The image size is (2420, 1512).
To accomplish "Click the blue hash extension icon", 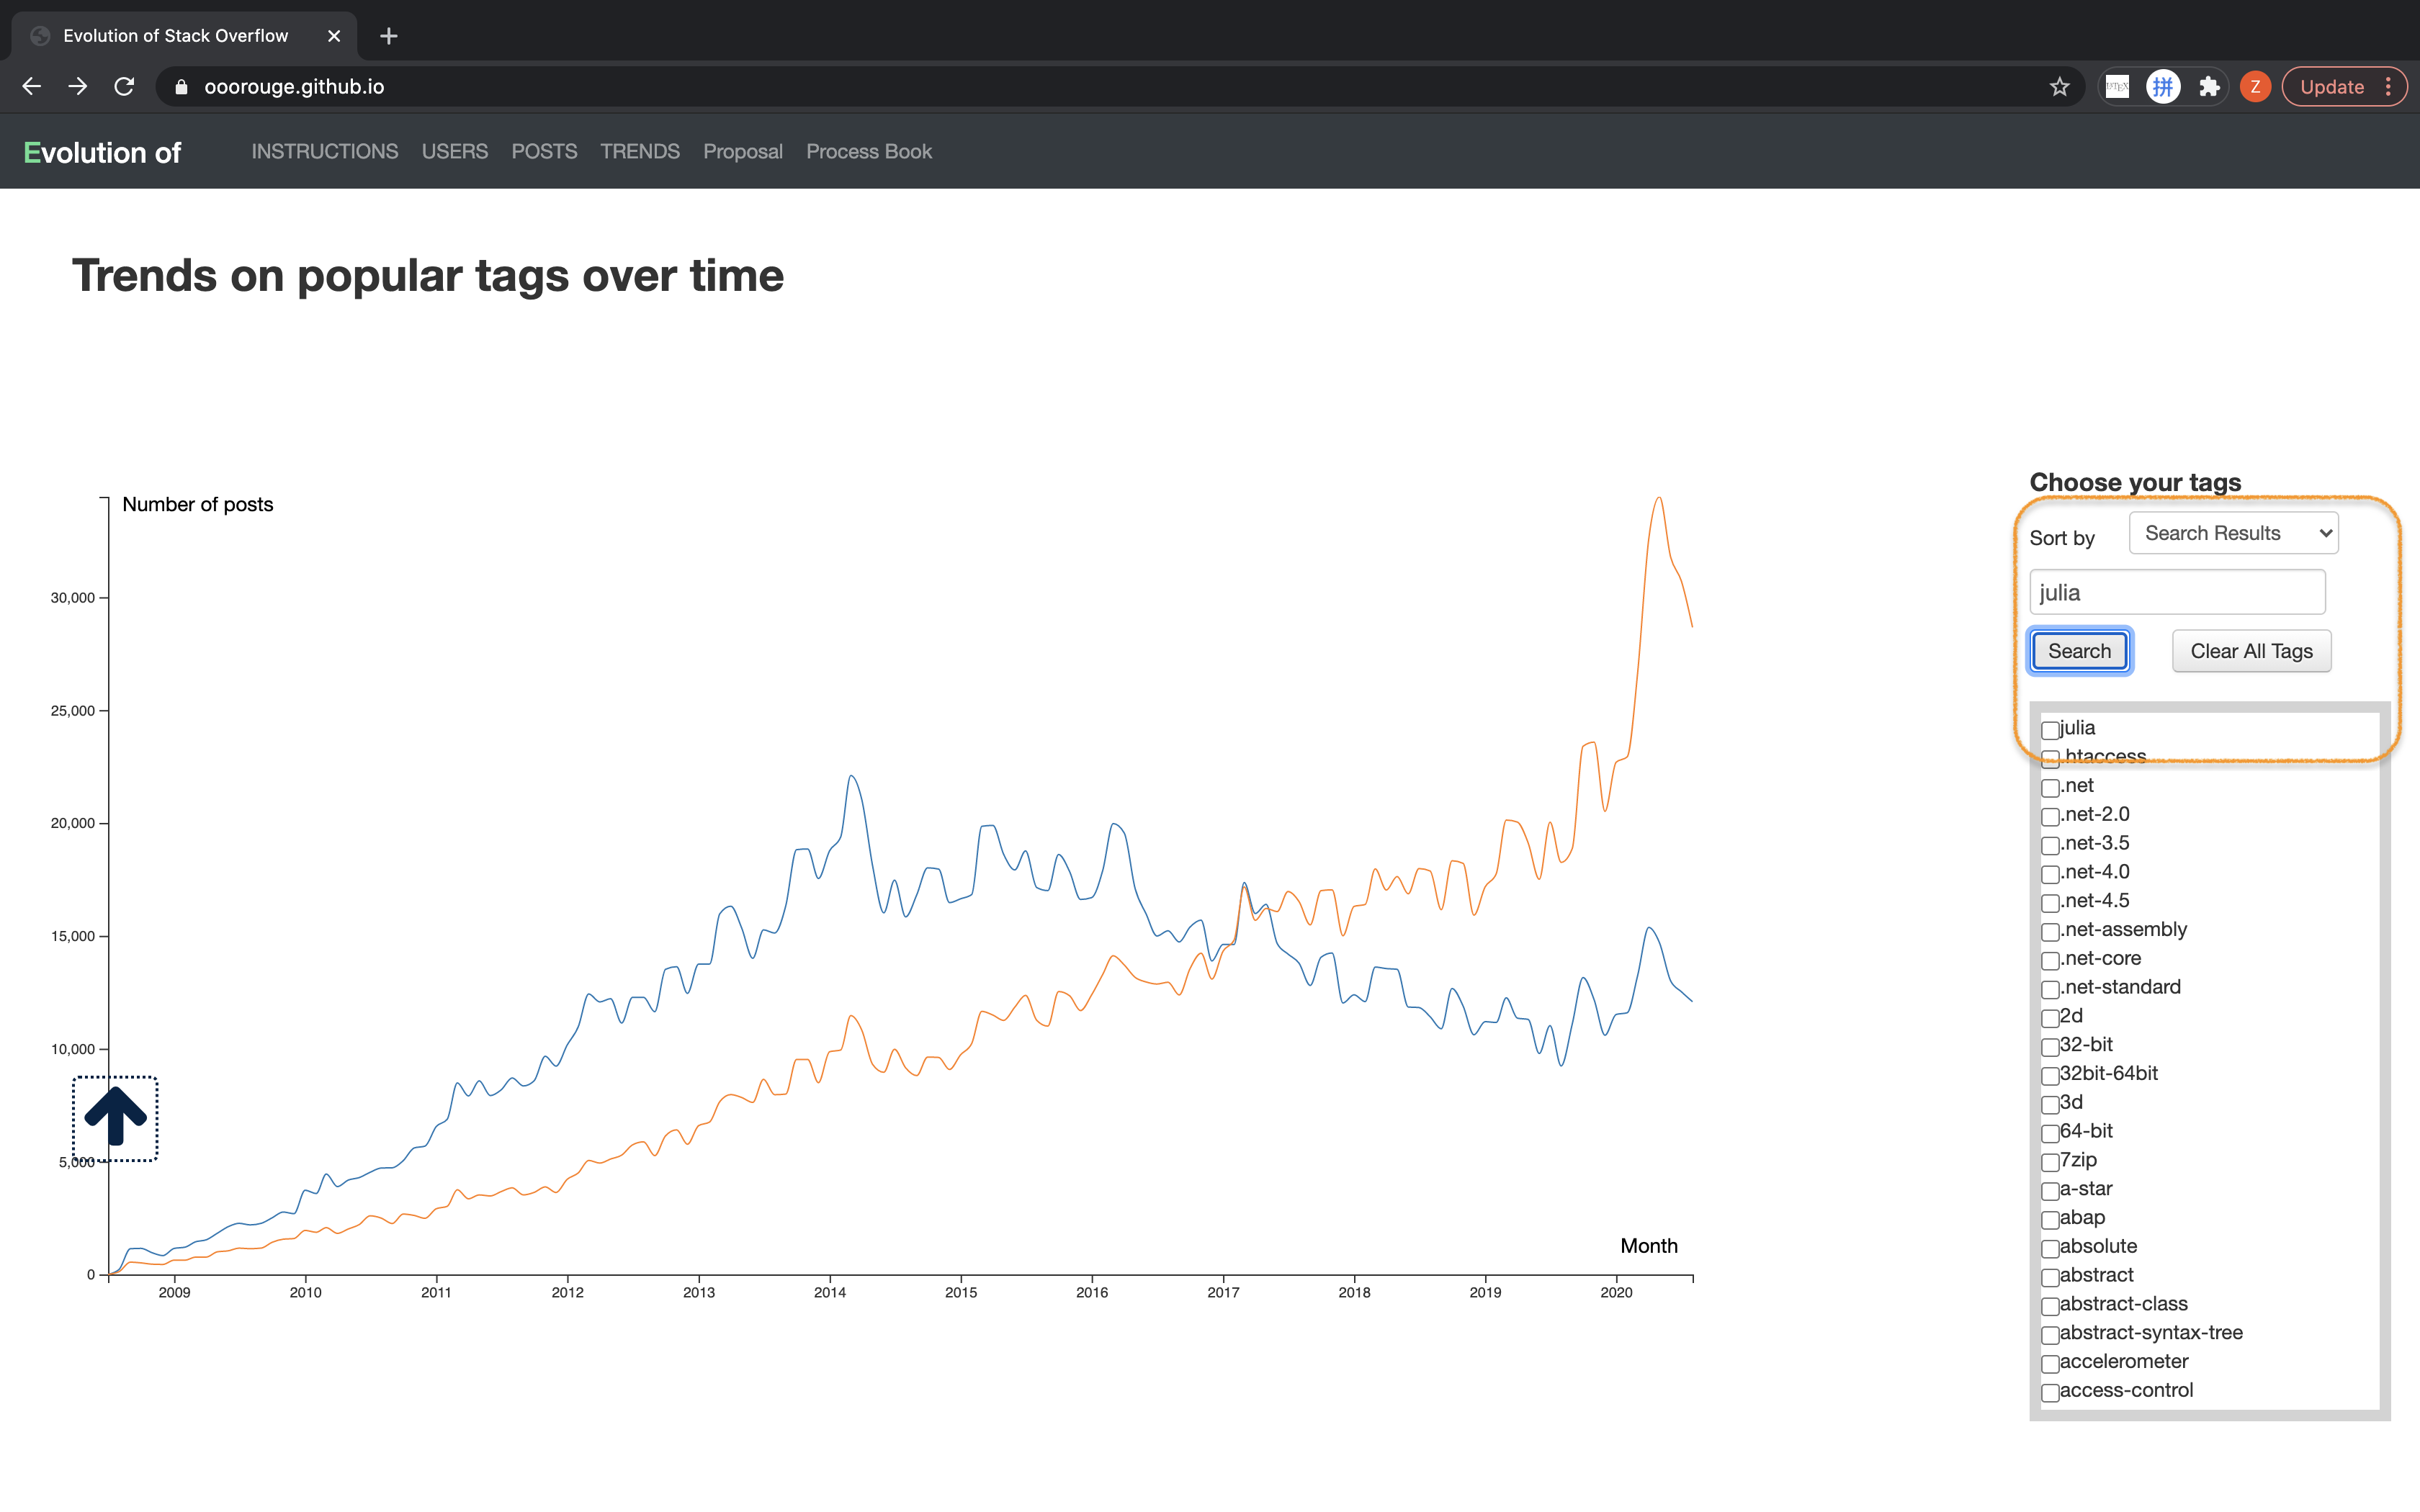I will click(x=2163, y=87).
